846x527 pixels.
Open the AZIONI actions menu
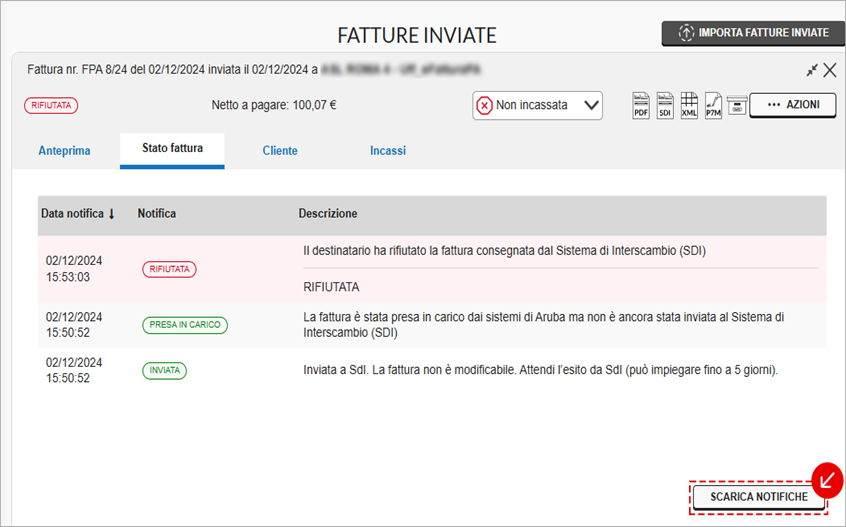(x=792, y=105)
